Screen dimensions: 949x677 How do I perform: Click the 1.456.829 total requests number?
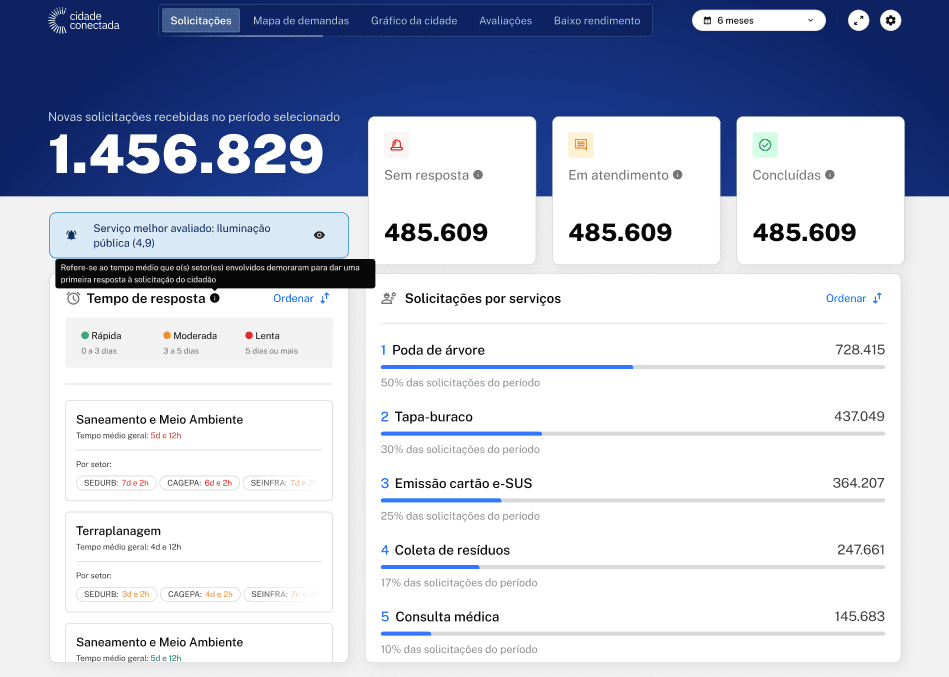(186, 154)
